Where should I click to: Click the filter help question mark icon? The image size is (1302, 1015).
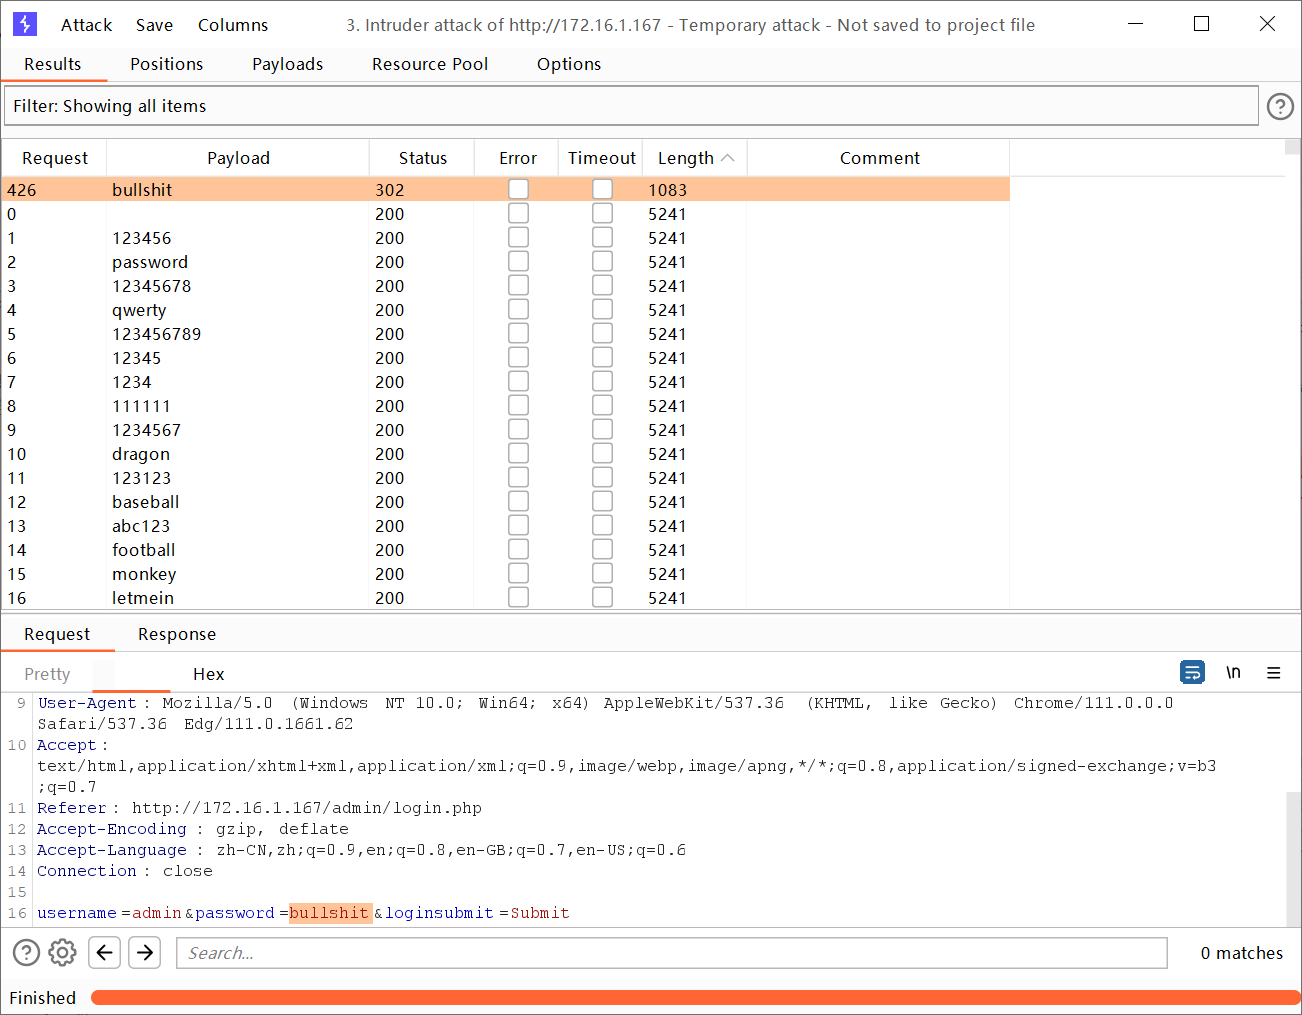[x=1280, y=106]
